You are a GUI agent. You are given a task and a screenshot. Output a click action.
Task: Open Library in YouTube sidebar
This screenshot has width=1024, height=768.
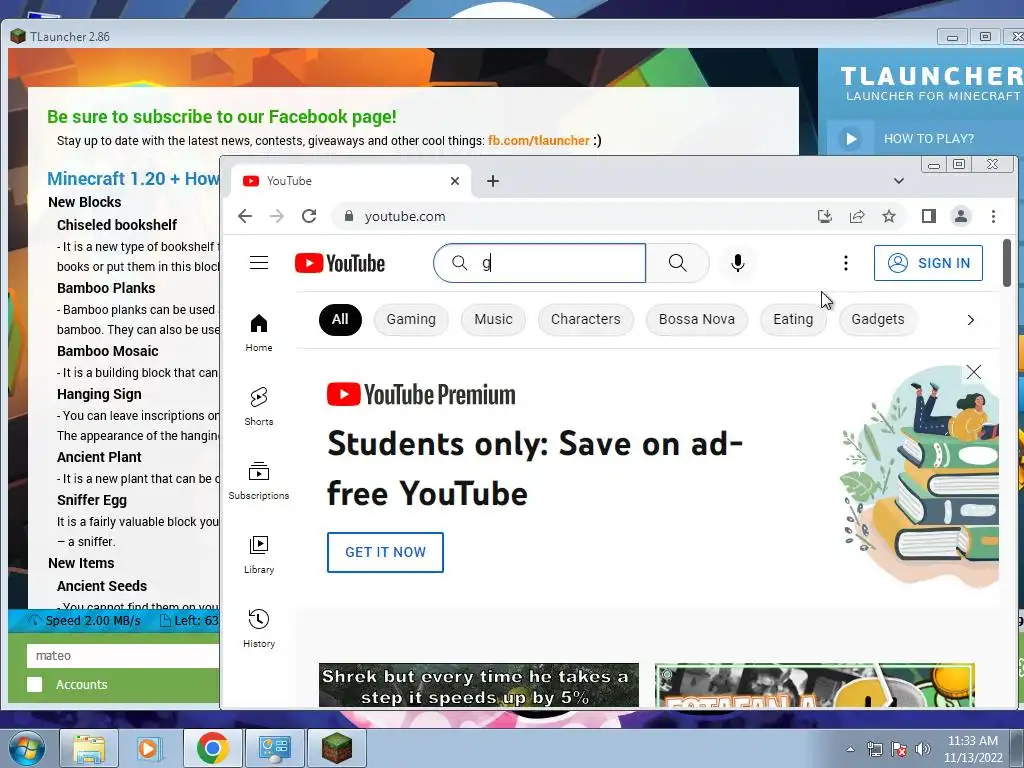[x=259, y=554]
